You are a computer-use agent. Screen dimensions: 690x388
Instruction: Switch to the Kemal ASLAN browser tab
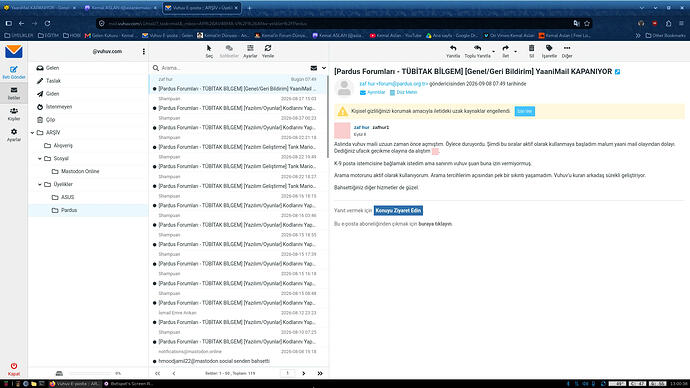(x=120, y=8)
